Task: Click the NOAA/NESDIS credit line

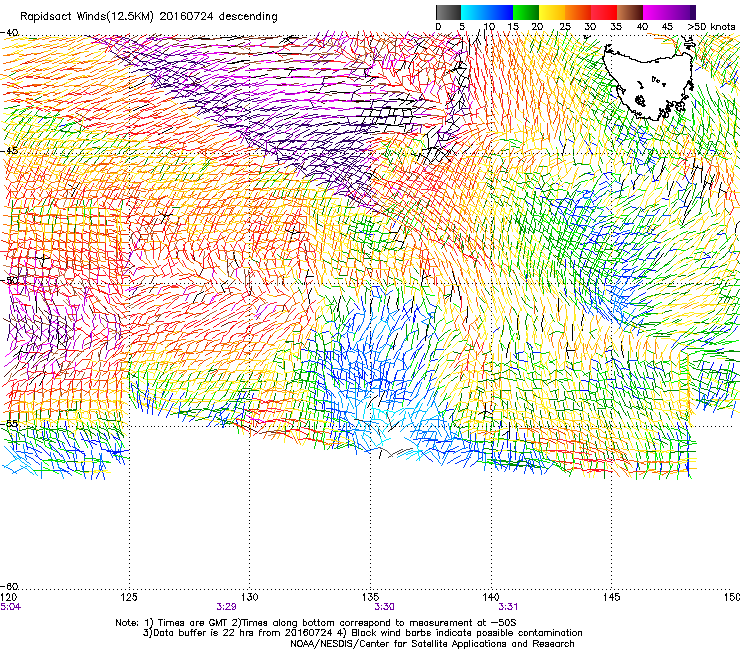Action: pos(432,644)
